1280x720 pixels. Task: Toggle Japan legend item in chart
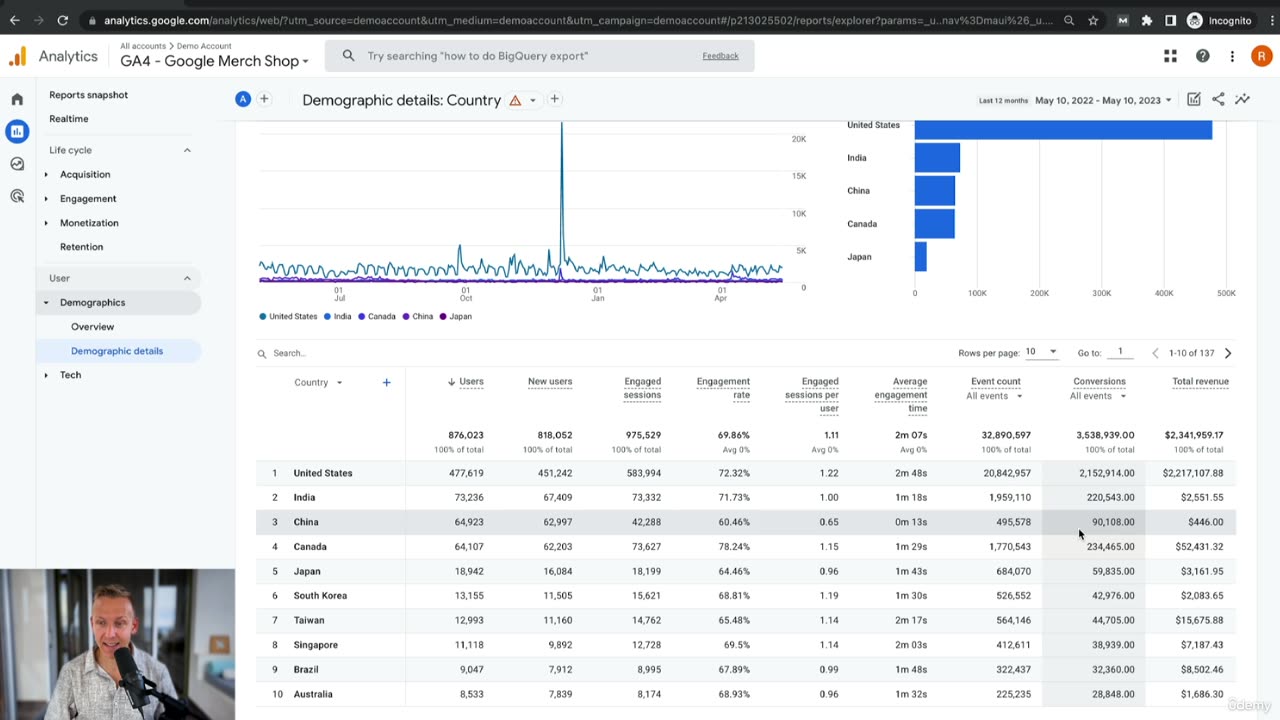click(456, 316)
